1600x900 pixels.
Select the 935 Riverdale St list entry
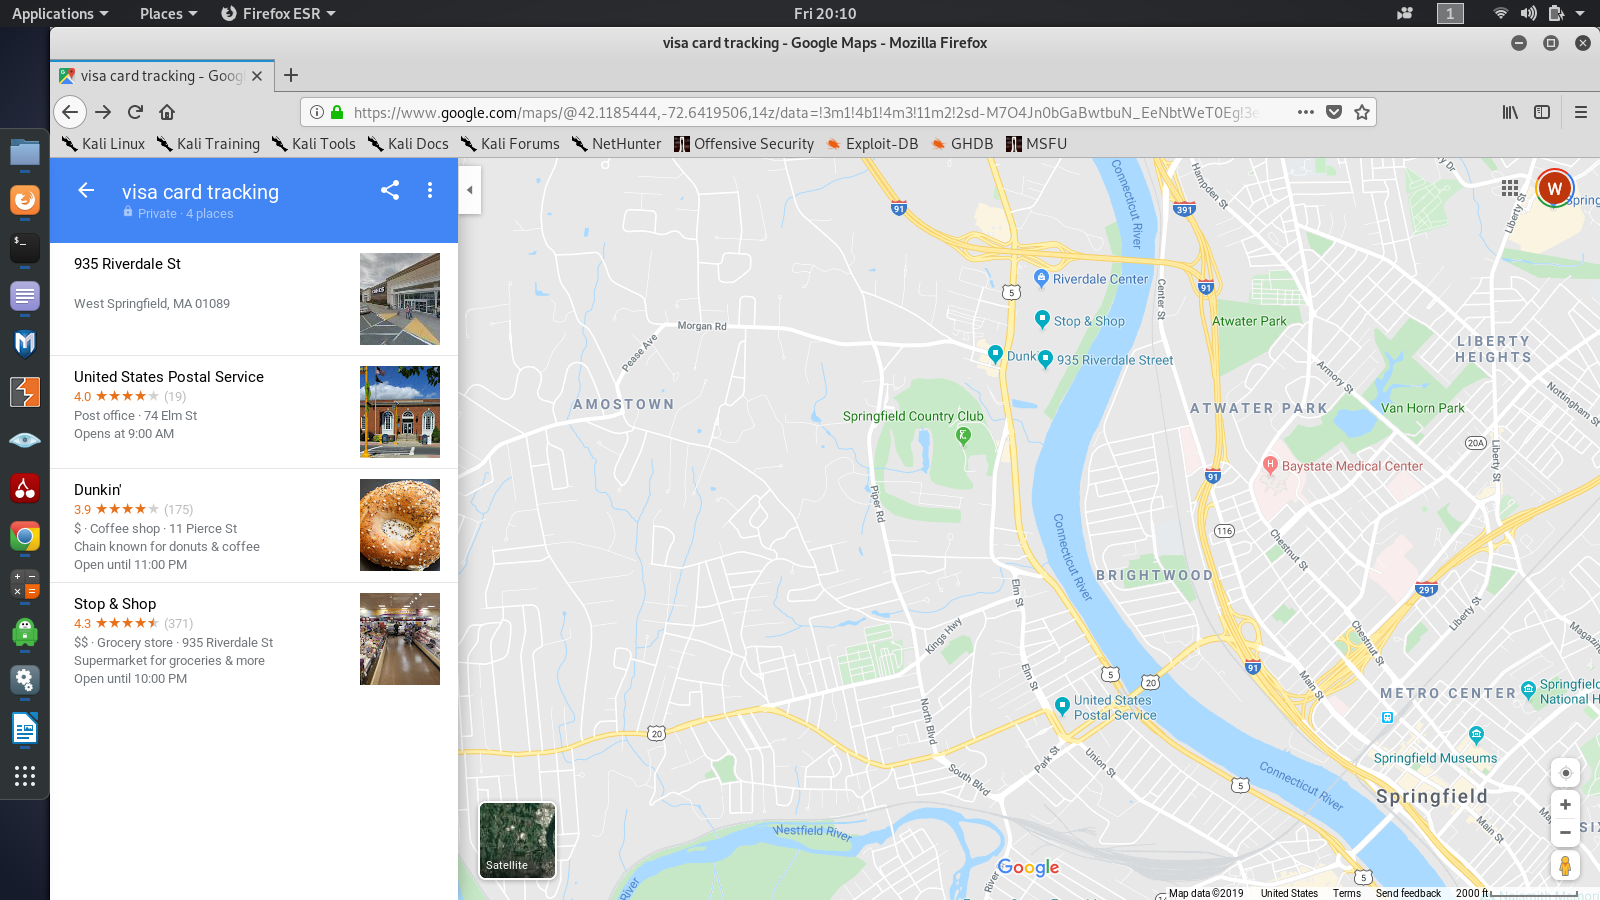(254, 299)
